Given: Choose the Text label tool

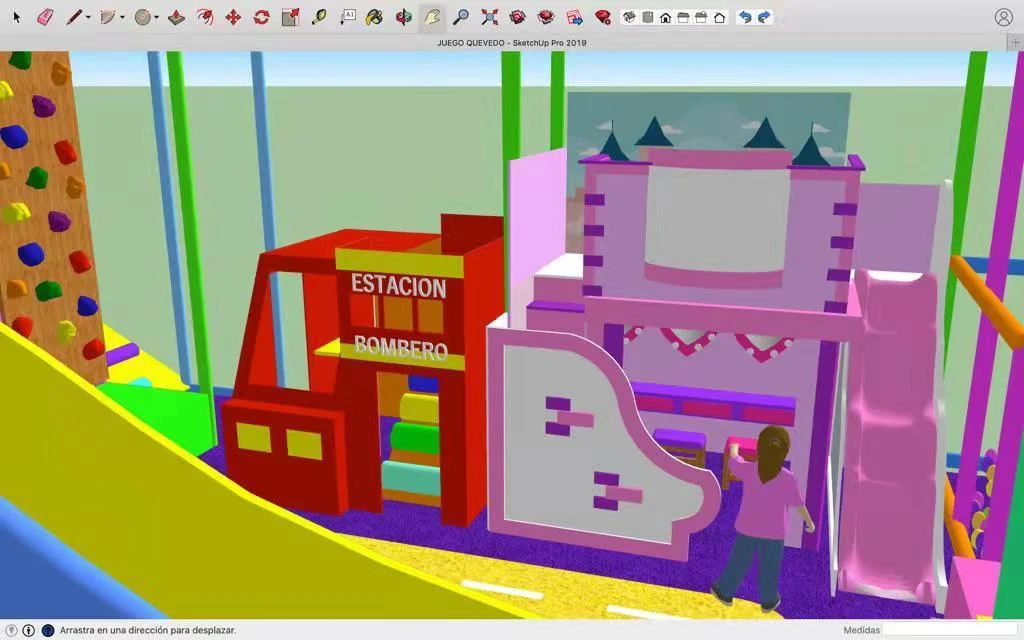Looking at the screenshot, I should point(347,17).
